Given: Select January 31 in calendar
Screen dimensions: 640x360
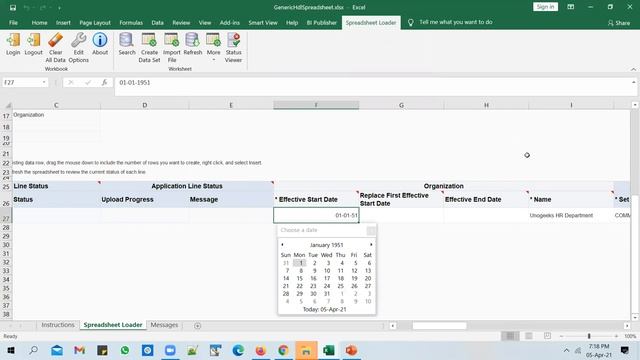Looking at the screenshot, I should point(327,293).
